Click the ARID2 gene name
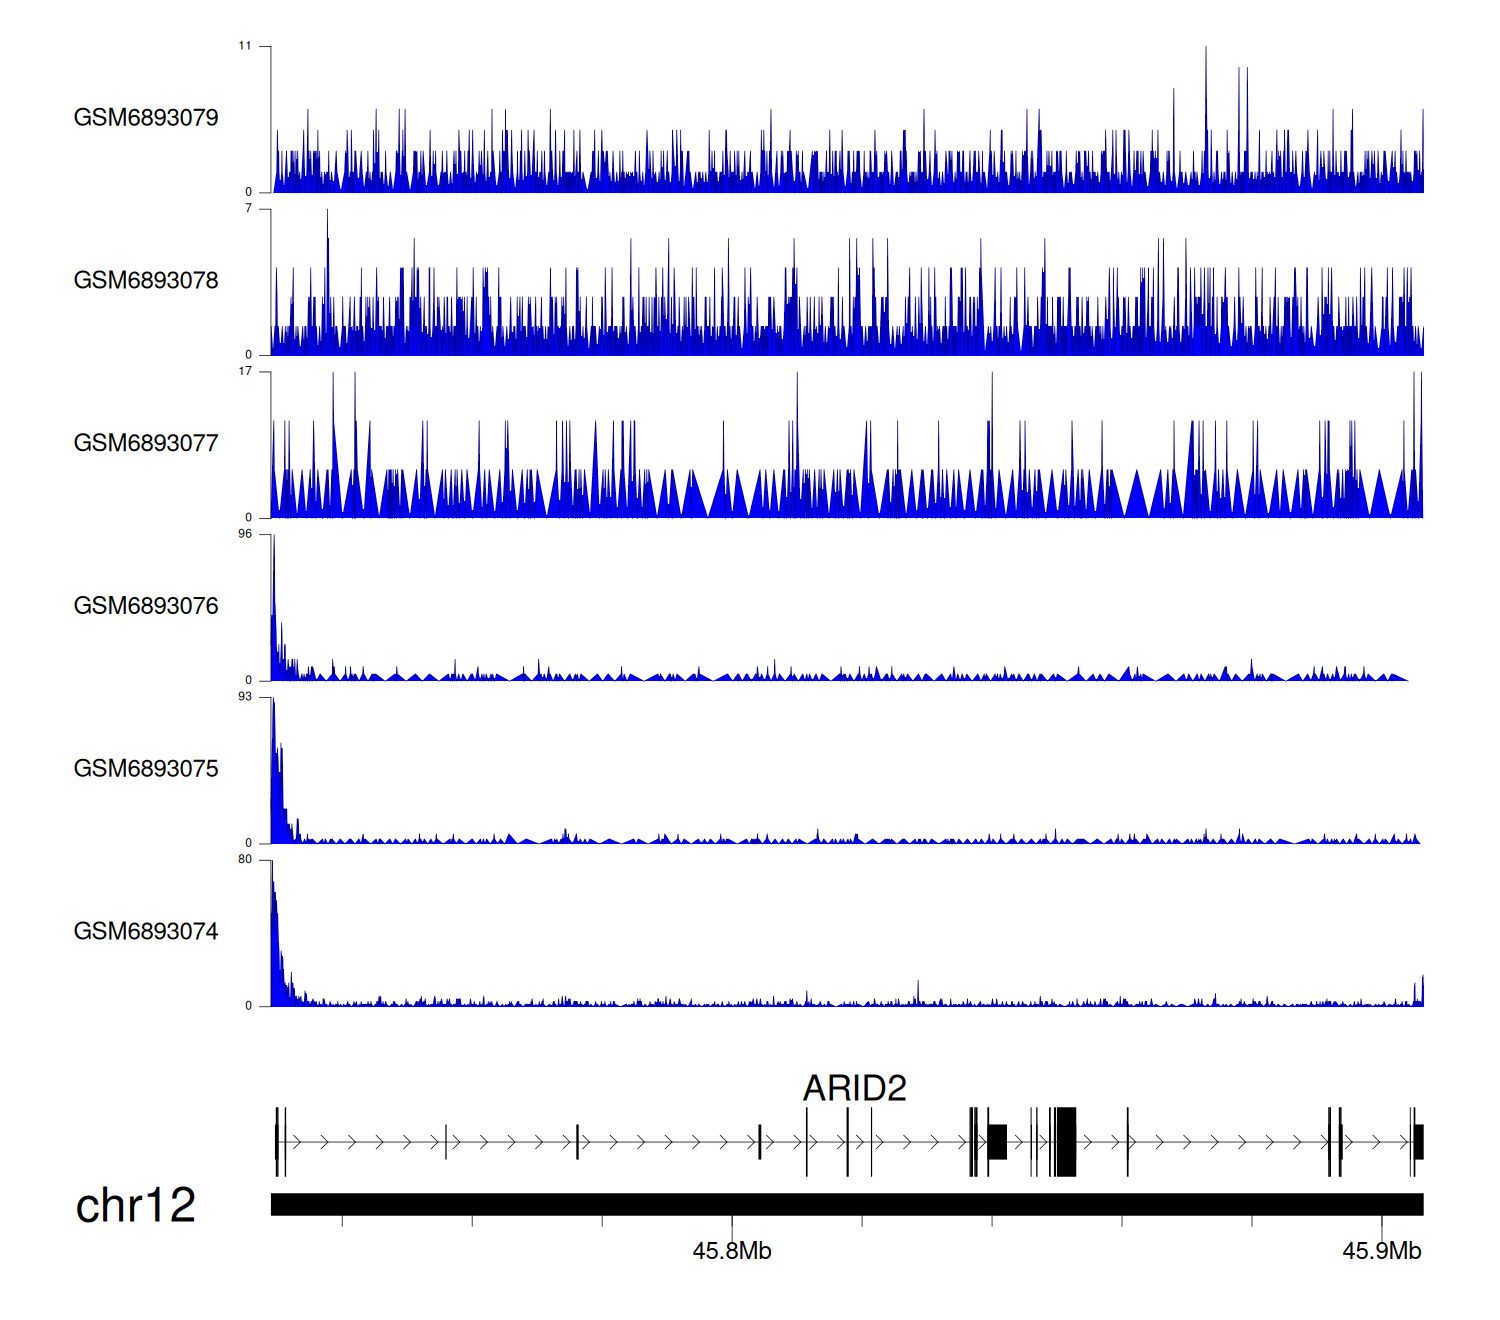 point(854,1088)
